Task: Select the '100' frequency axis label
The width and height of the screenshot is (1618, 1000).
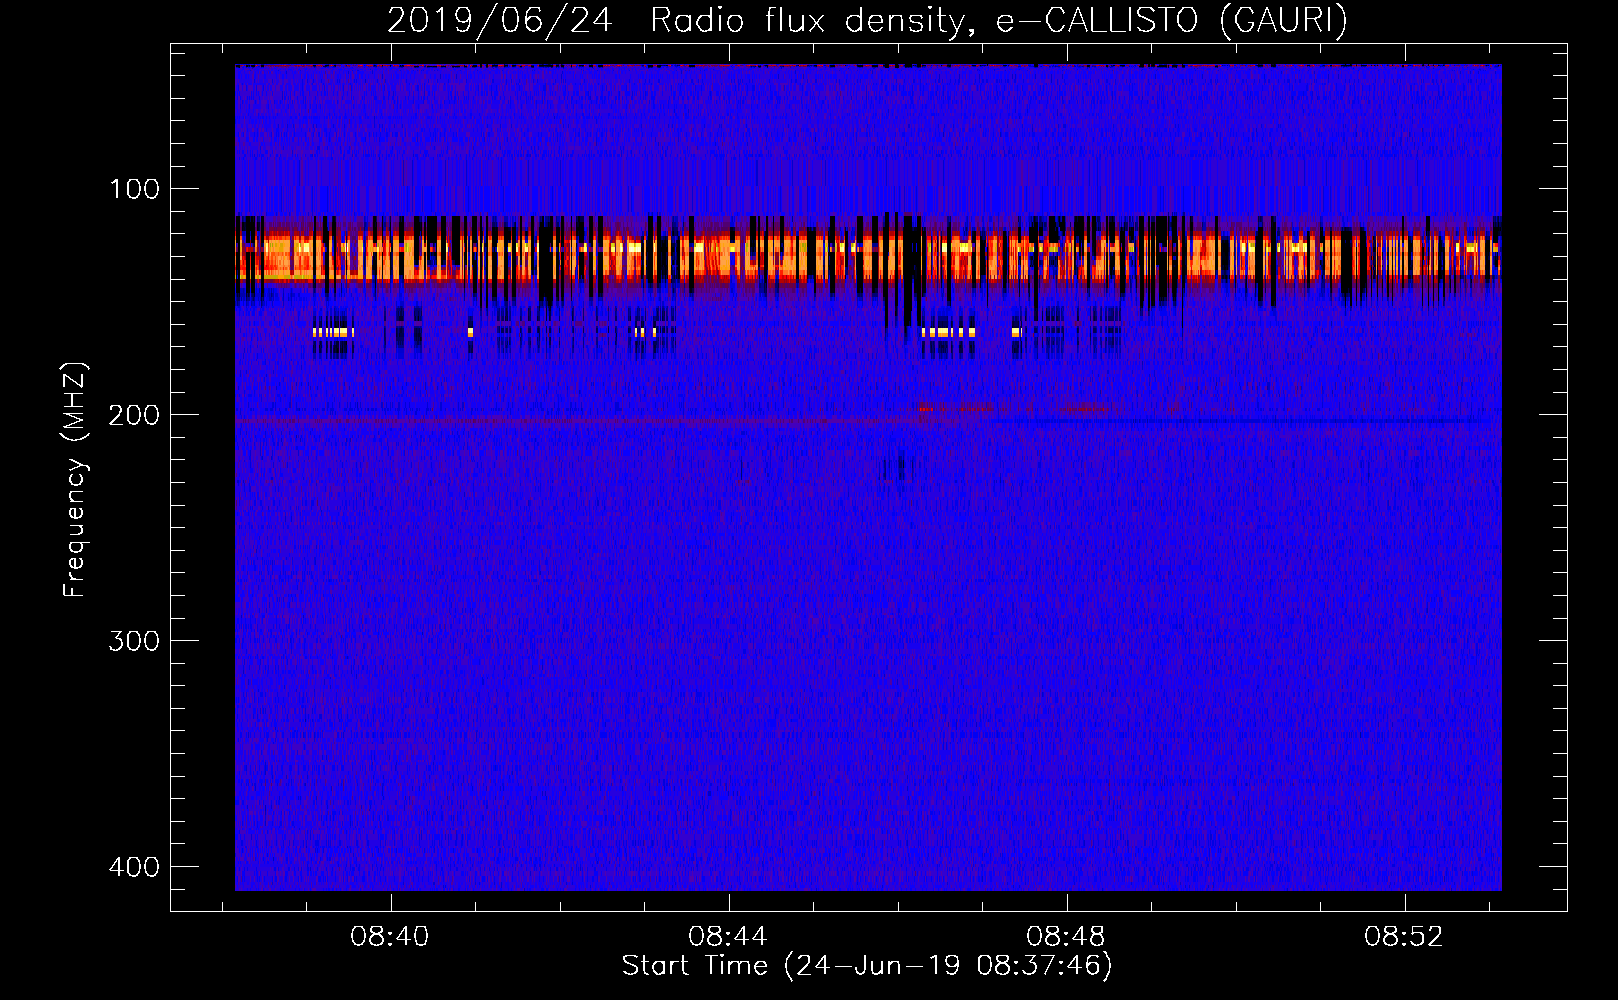Action: (133, 189)
